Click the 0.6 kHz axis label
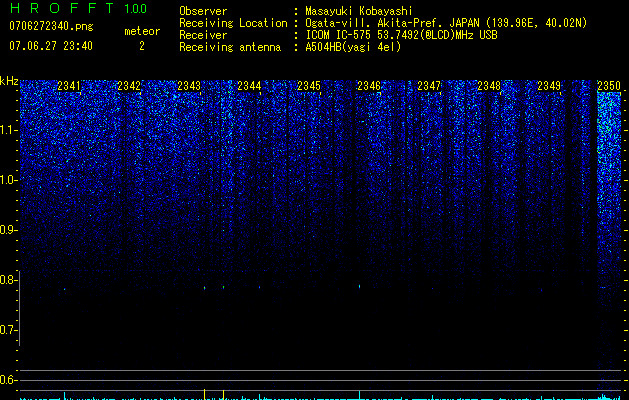This screenshot has width=629, height=400. 9,380
